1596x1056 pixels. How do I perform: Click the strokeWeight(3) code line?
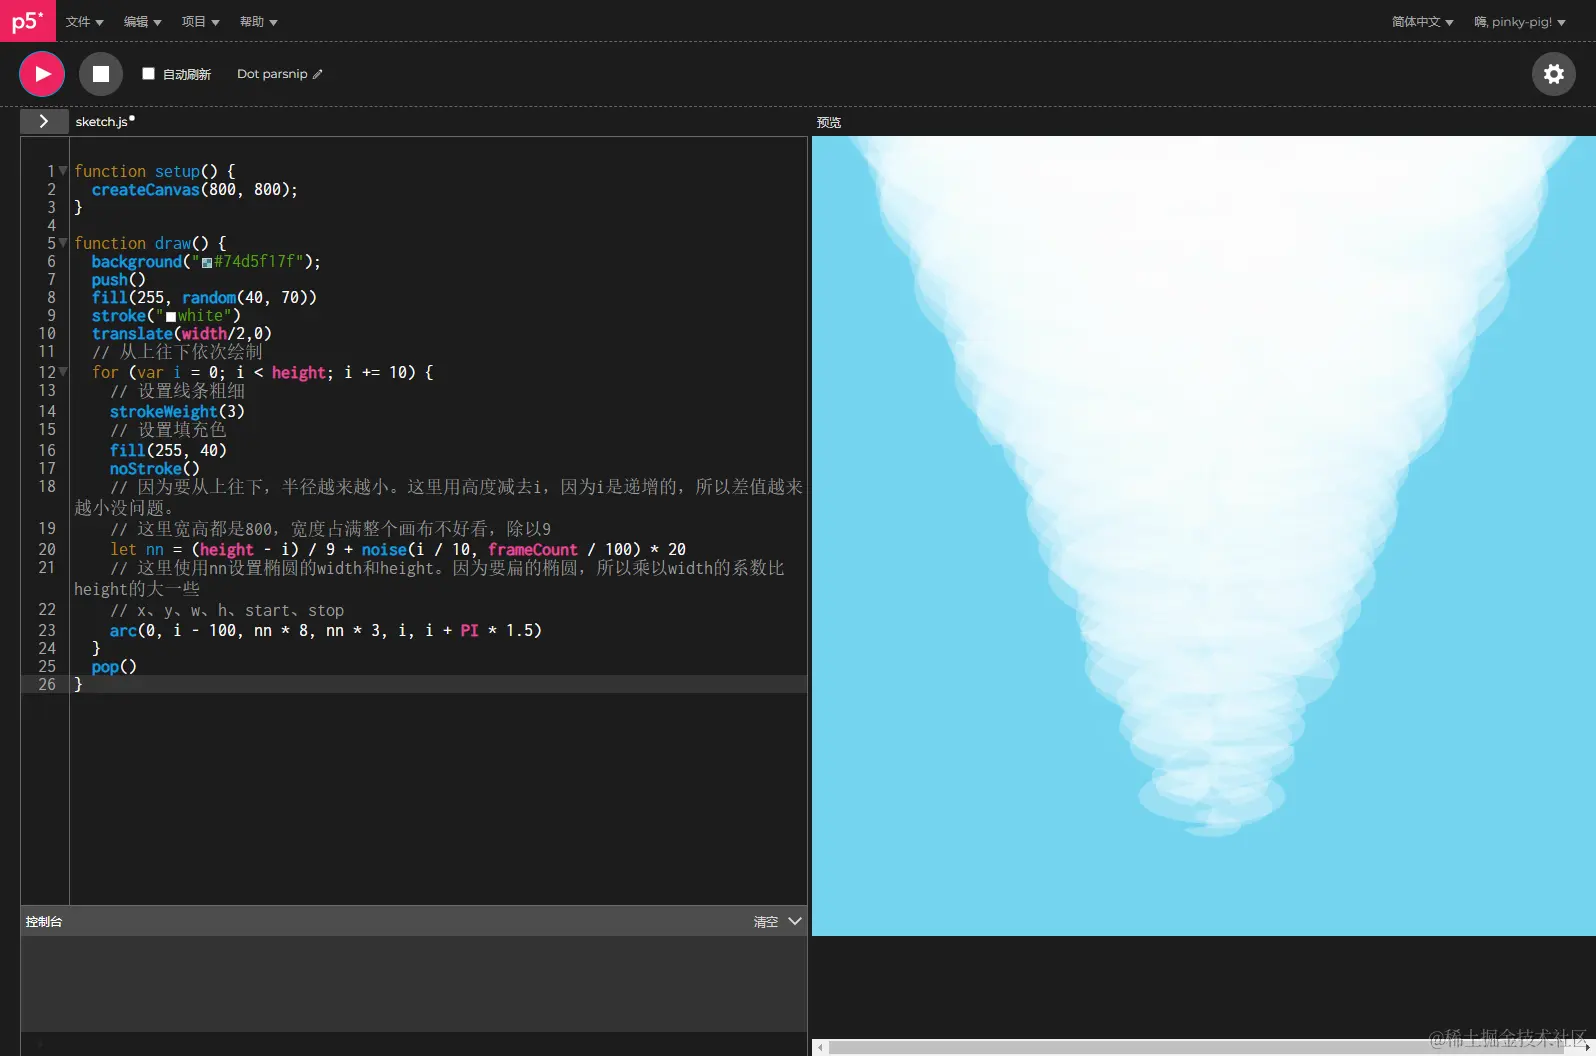(x=177, y=412)
